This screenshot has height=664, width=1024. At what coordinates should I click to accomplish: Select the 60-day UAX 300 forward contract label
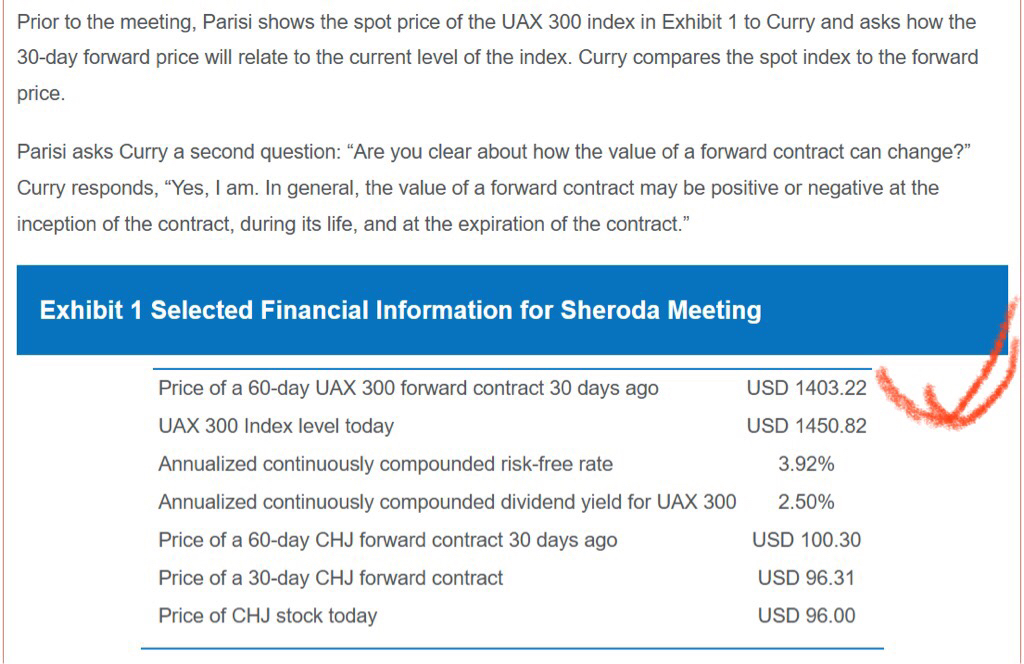[408, 388]
